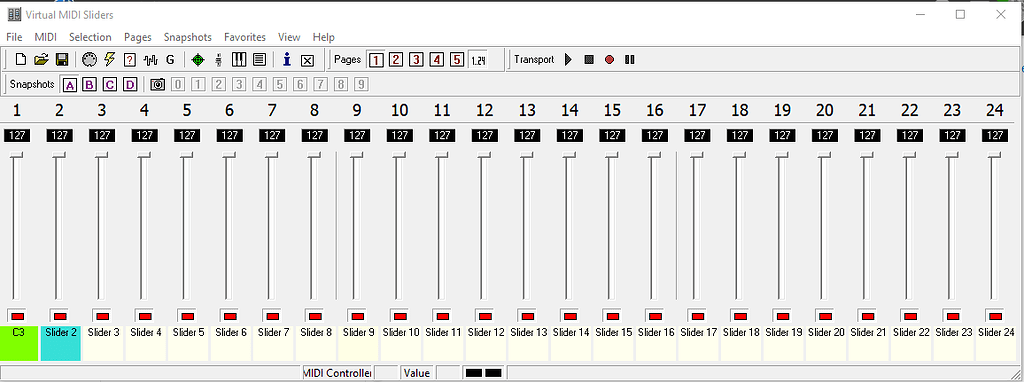Switch to page 3

[417, 60]
